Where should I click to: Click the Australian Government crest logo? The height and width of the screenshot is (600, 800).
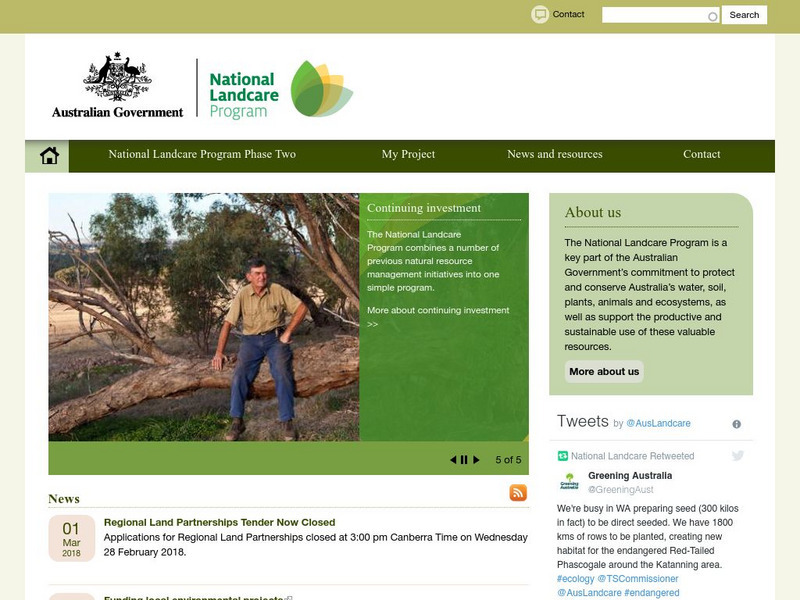(x=117, y=85)
